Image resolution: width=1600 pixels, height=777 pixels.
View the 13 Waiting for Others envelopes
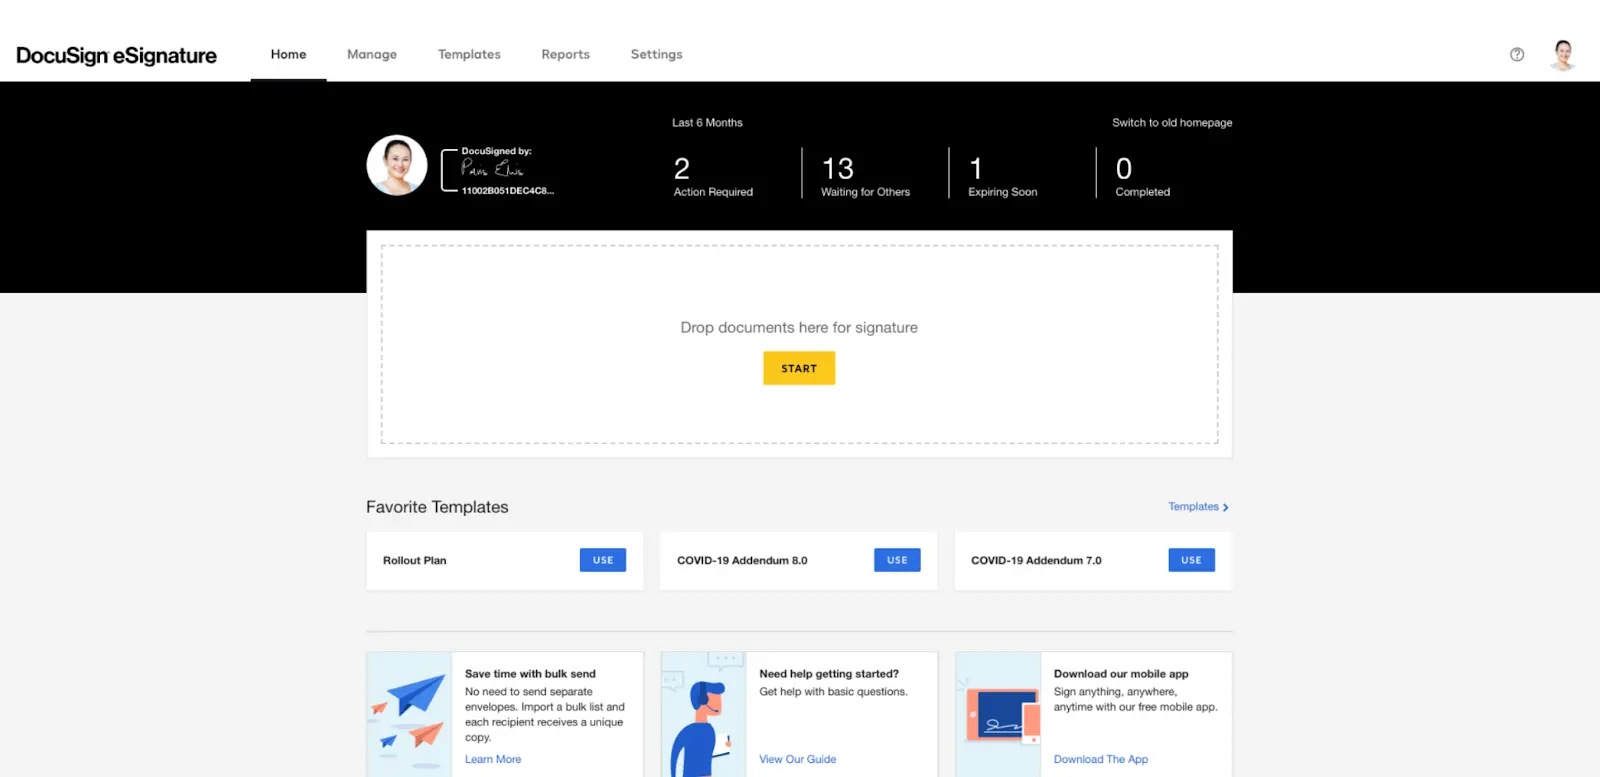tap(865, 176)
